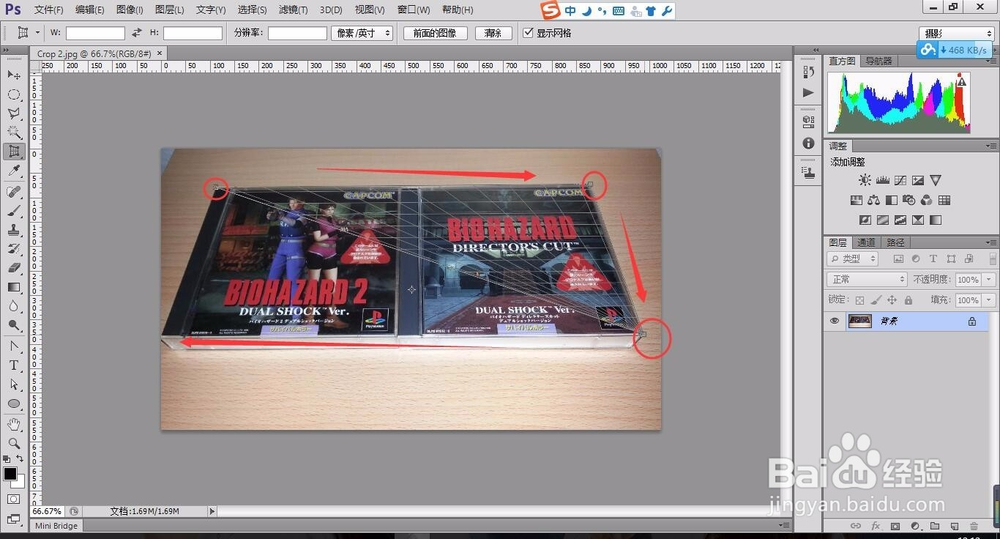Select the History Brush tool
Screen dimensions: 1000x539
point(13,249)
